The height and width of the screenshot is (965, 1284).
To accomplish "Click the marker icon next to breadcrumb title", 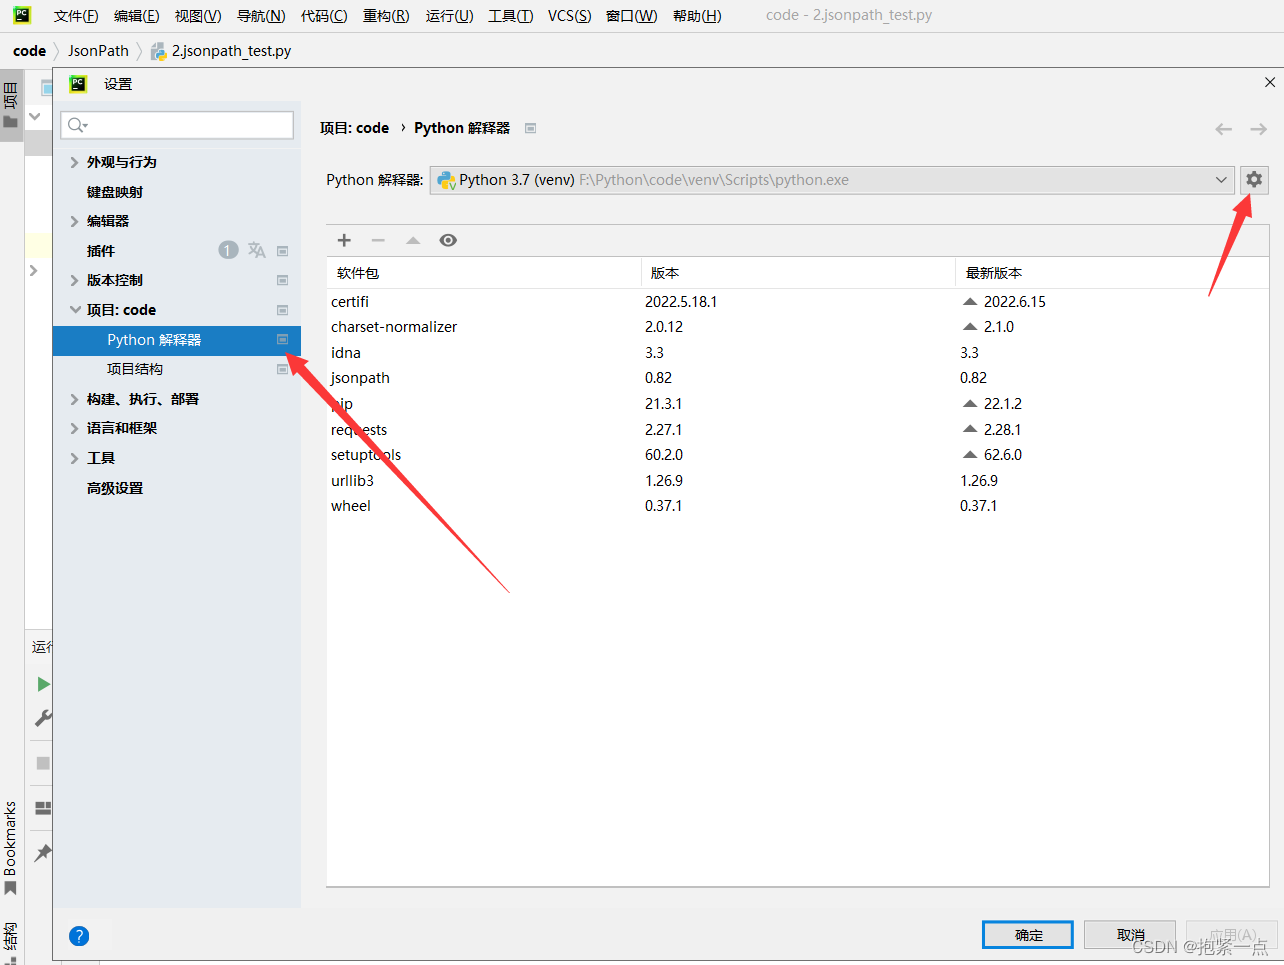I will [531, 128].
